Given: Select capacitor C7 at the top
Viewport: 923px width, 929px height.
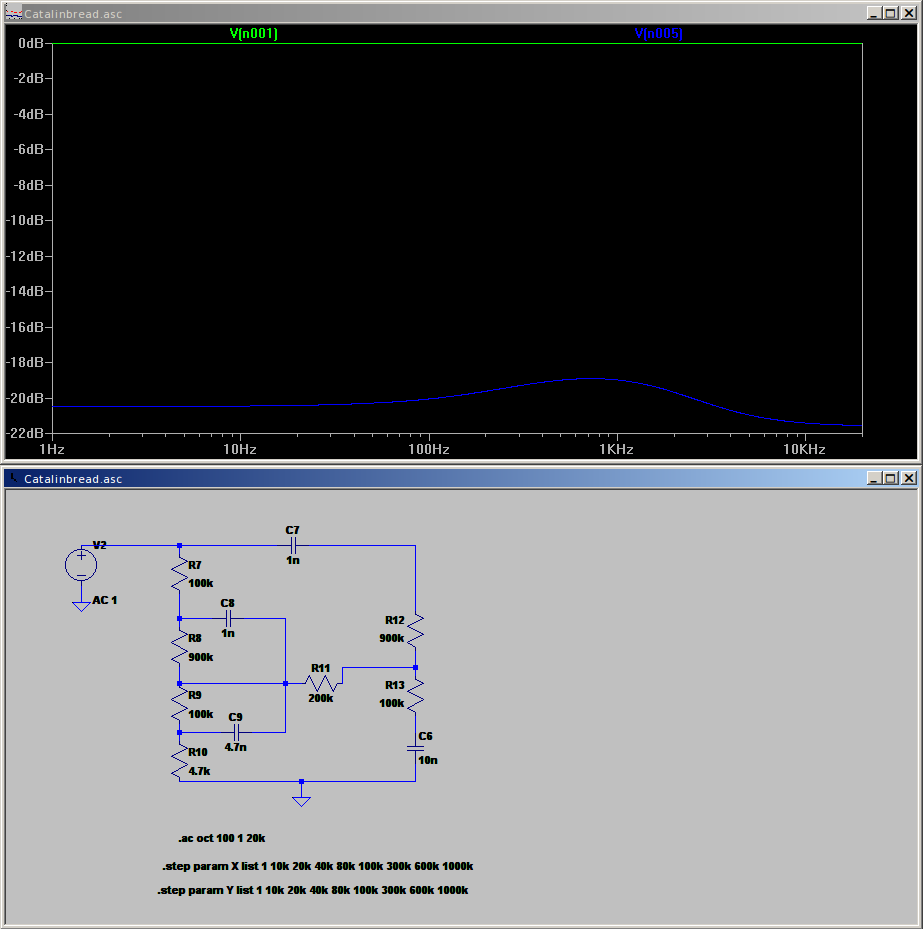Looking at the screenshot, I should point(292,545).
